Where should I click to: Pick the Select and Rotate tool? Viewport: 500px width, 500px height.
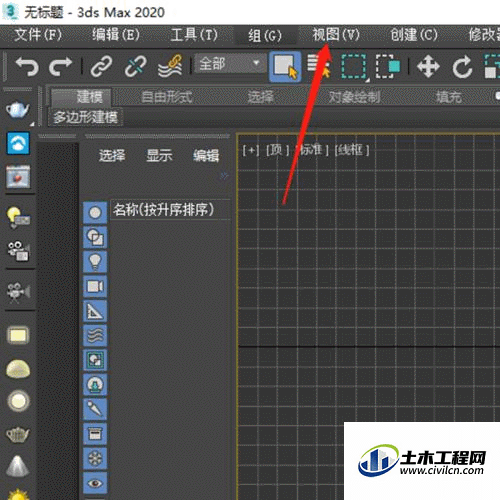pos(462,67)
